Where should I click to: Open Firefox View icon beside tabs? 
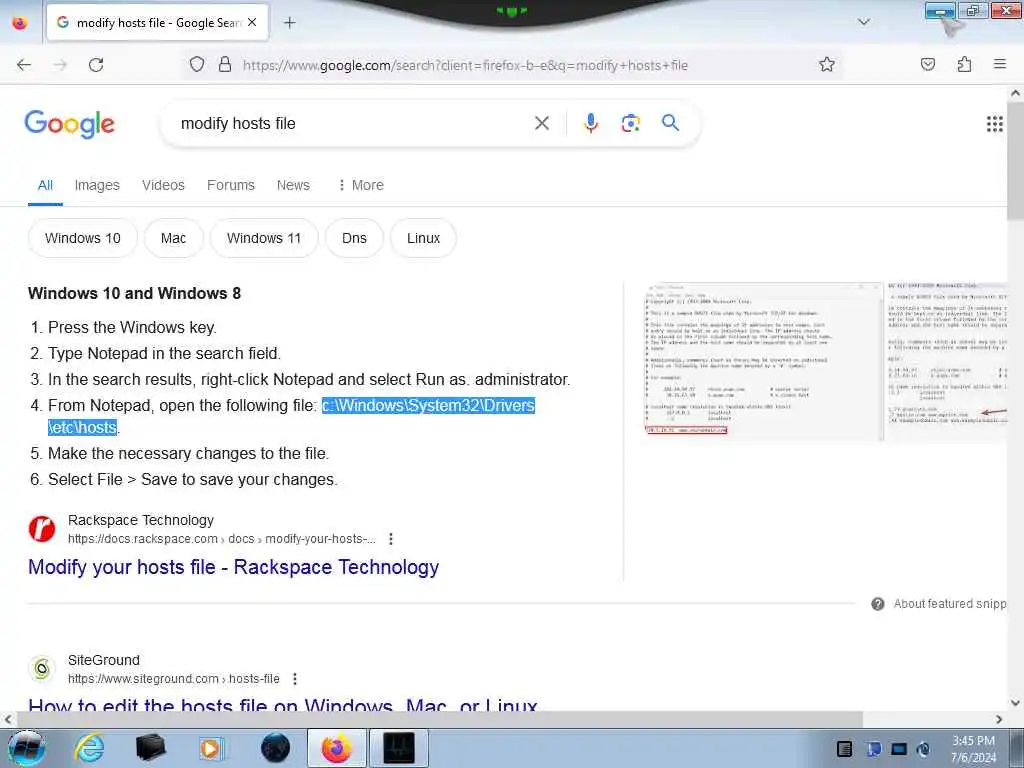[20, 23]
